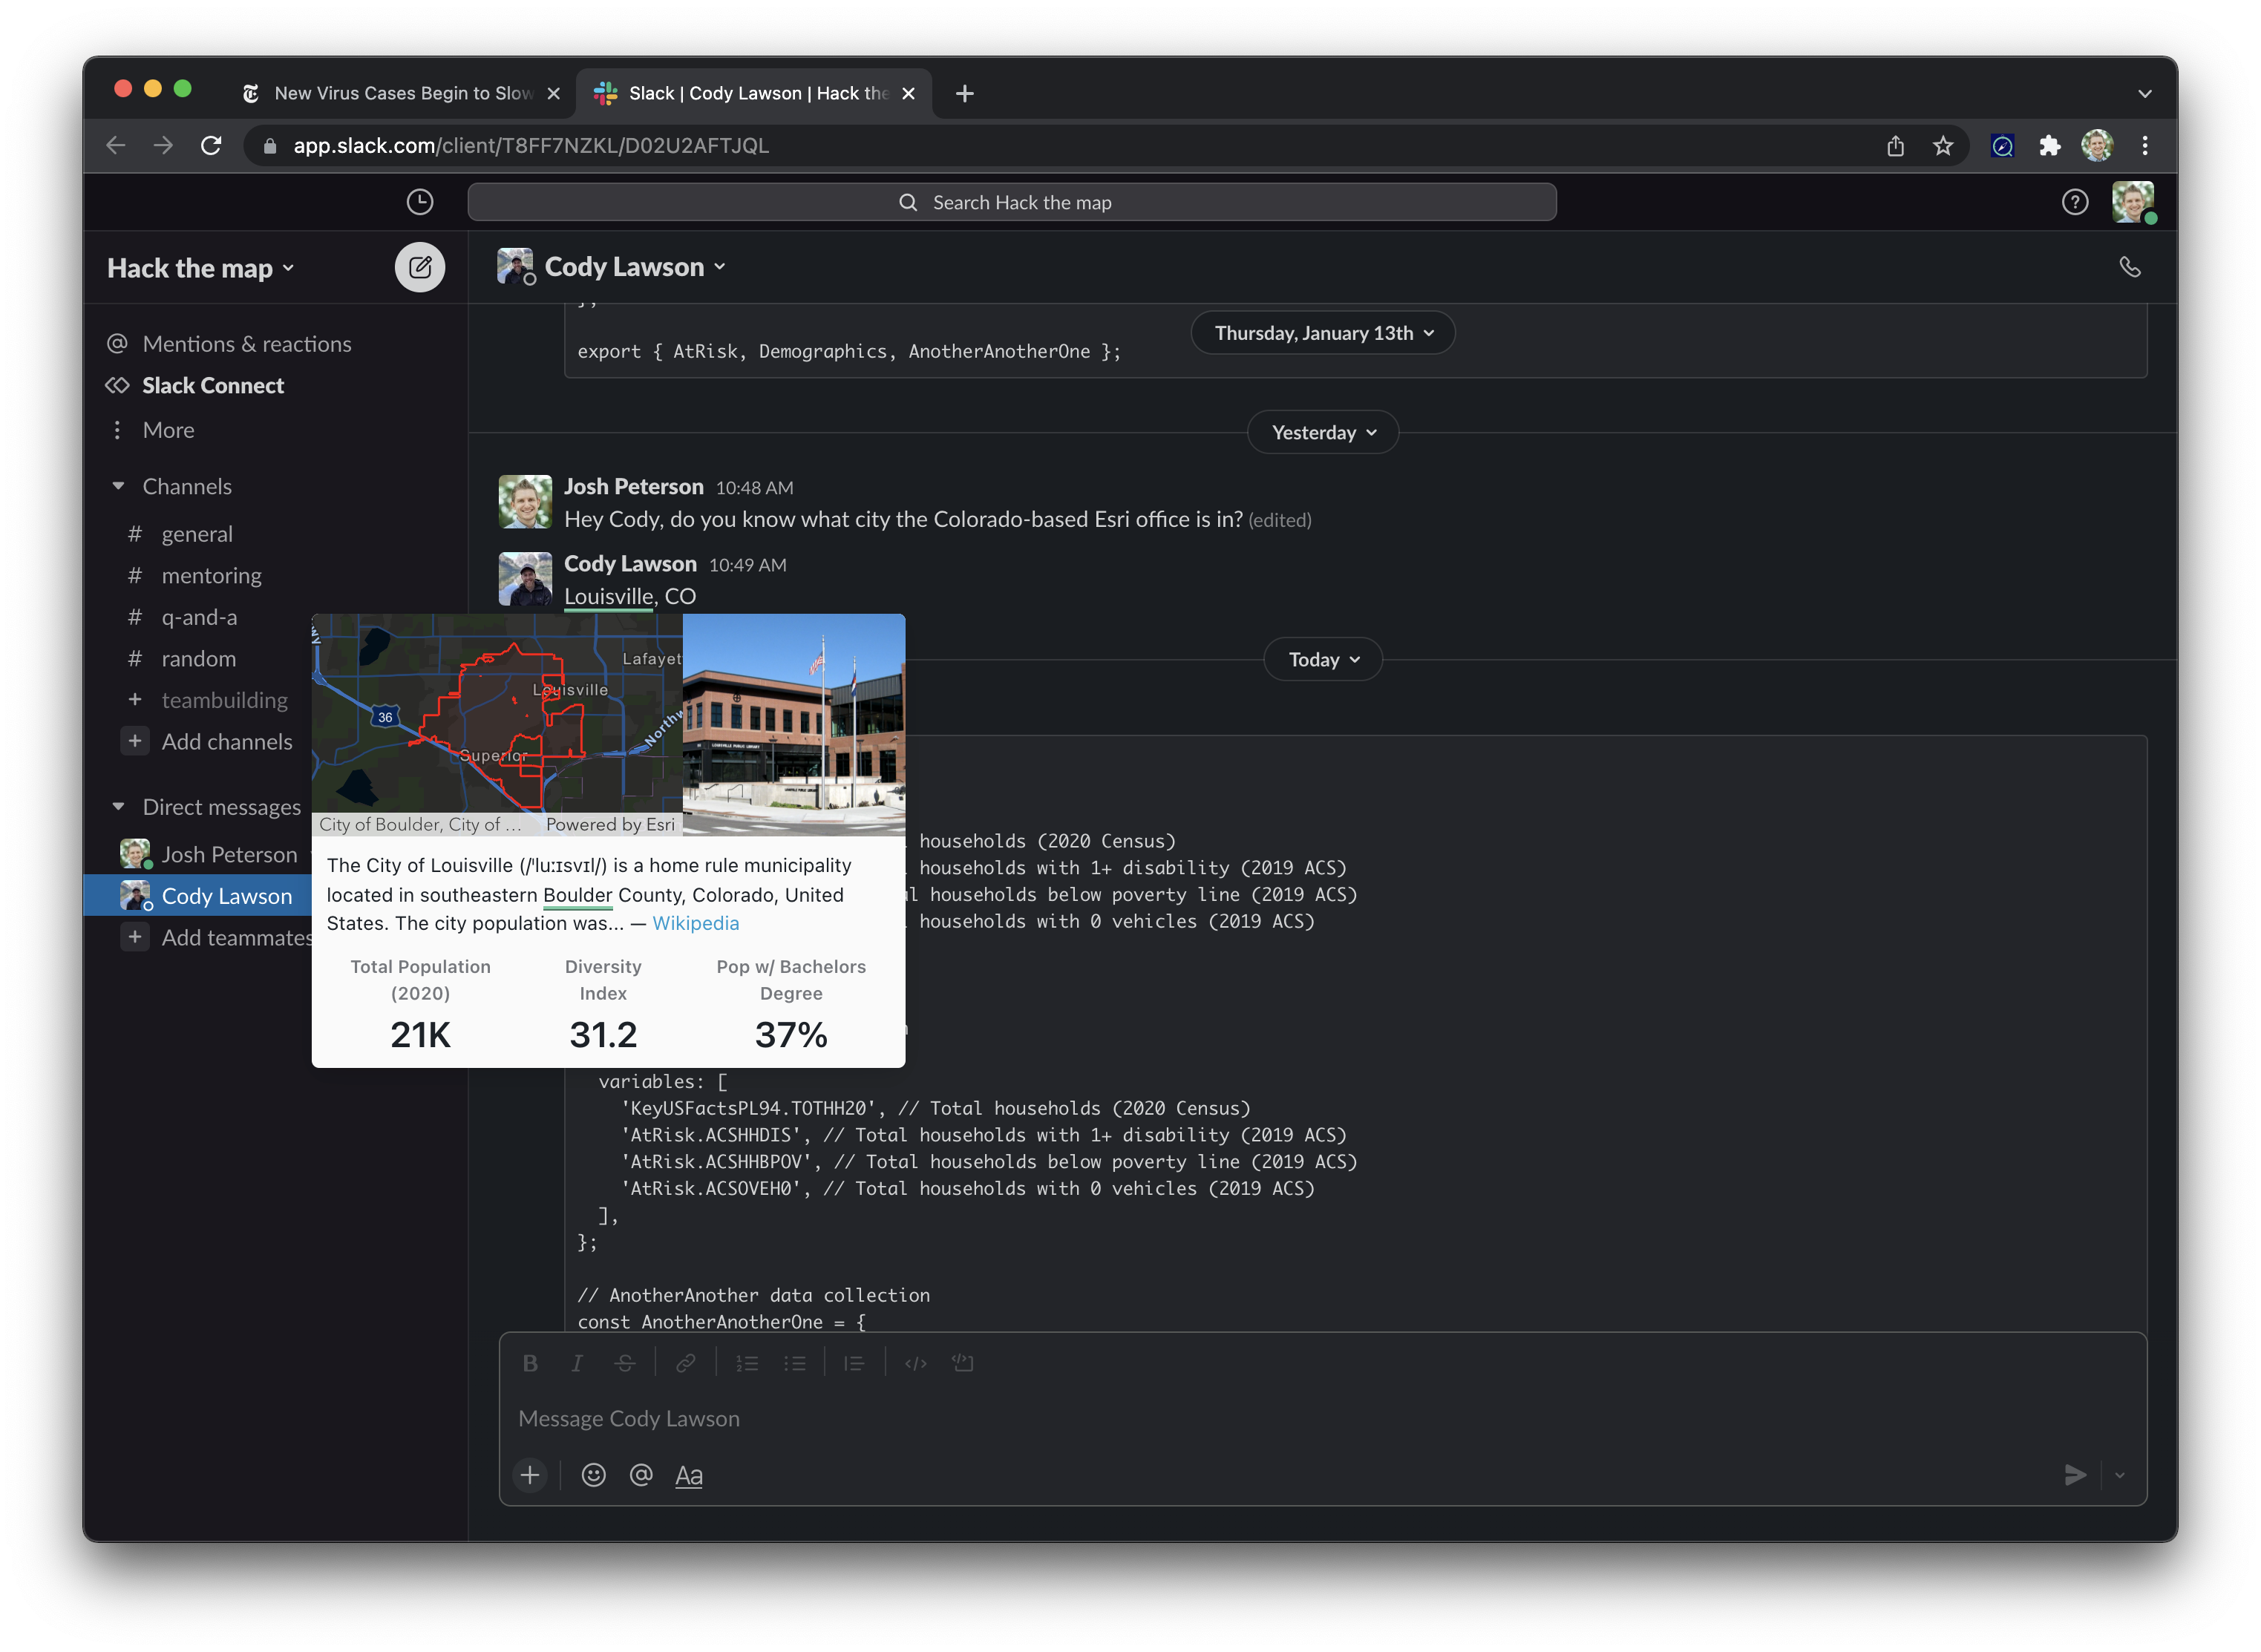Open the emoji picker in composer

point(593,1475)
